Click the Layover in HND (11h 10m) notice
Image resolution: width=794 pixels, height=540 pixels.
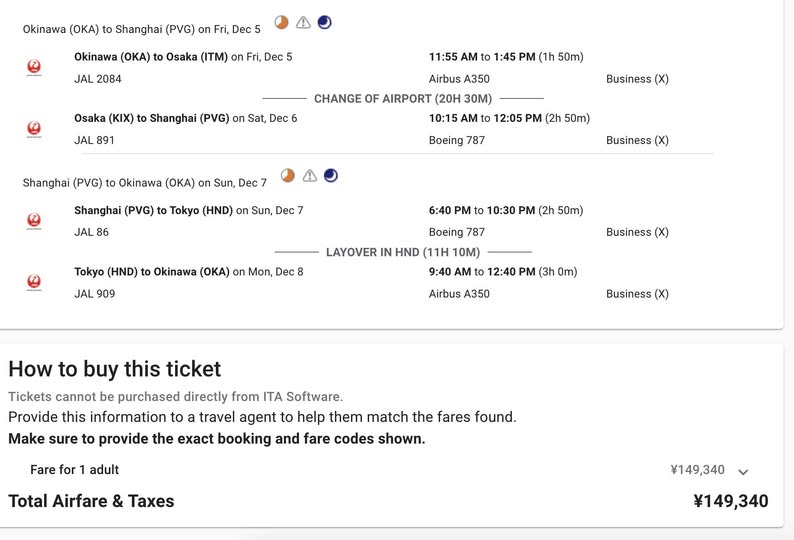[x=402, y=252]
